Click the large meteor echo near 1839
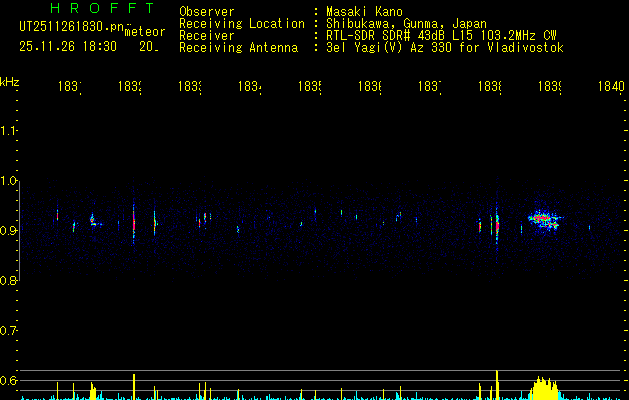Viewport: 629px width, 400px height. point(544,219)
